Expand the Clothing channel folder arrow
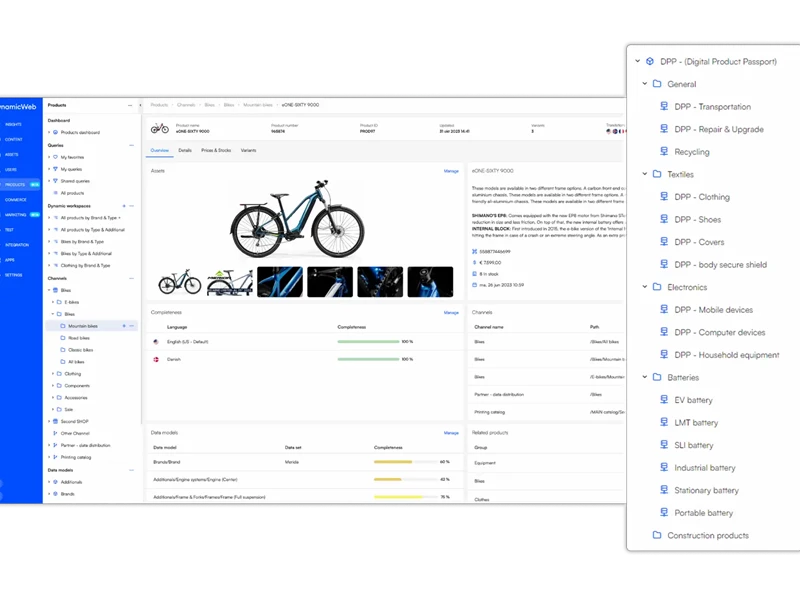800x600 pixels. [53, 373]
